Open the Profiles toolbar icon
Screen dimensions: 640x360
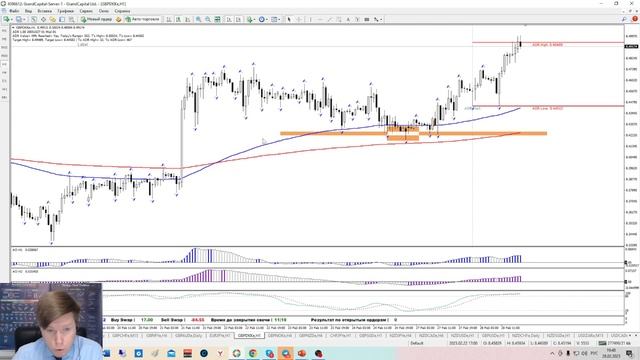click(x=19, y=19)
